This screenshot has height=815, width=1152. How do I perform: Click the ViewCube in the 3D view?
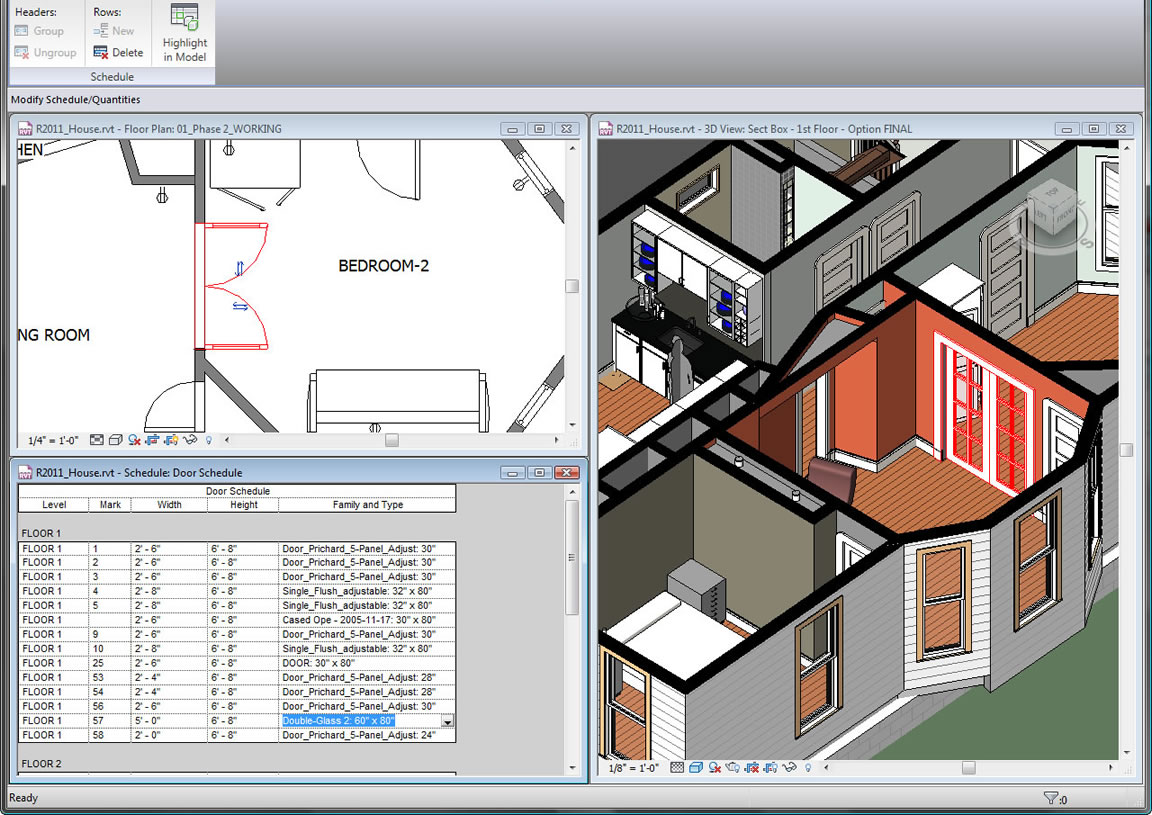[x=1055, y=209]
